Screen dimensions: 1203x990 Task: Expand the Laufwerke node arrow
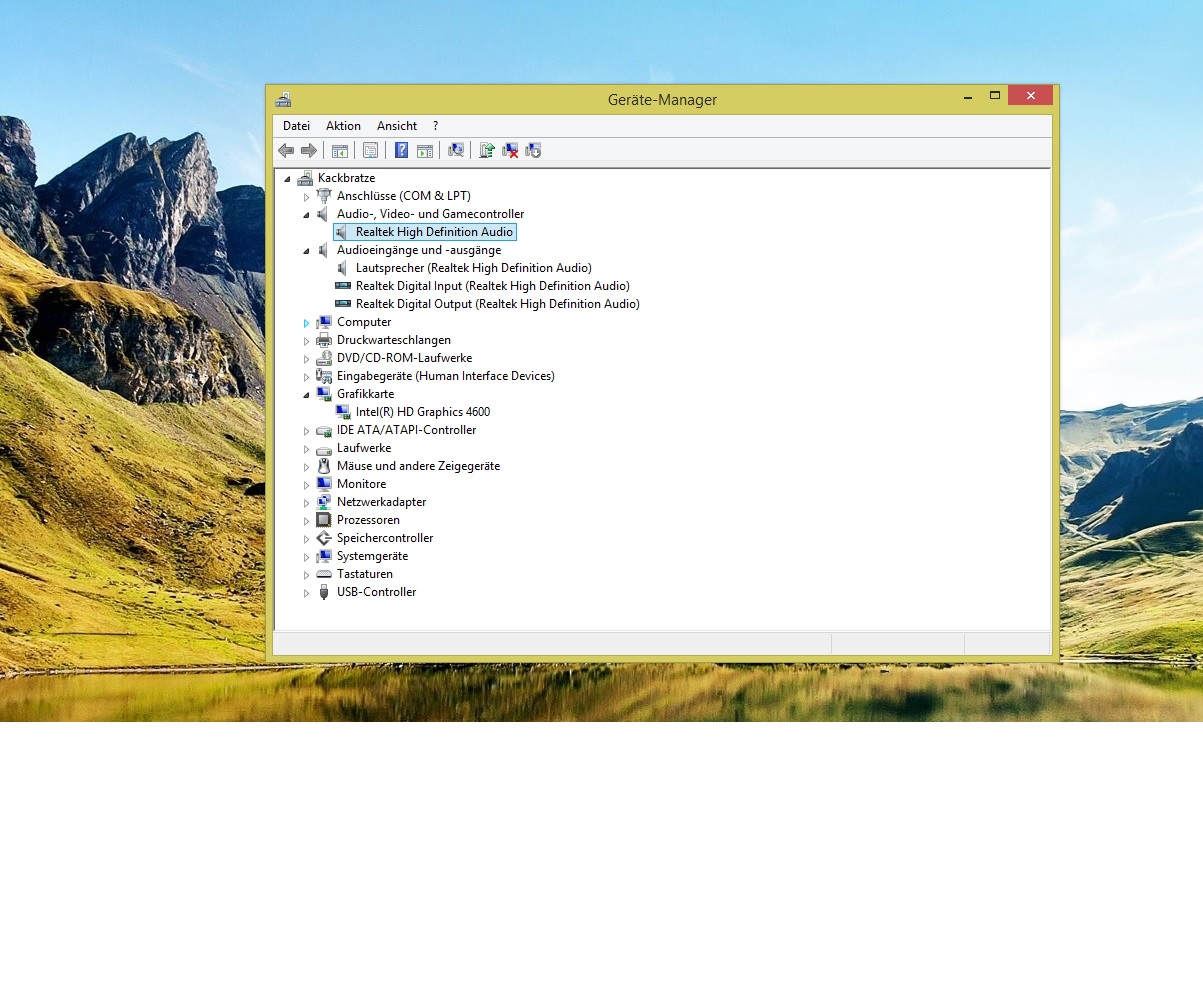coord(307,449)
